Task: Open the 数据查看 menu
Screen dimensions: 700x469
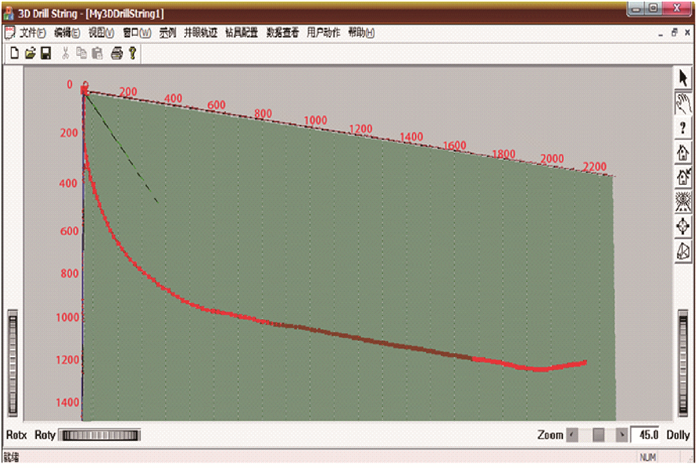Action: tap(282, 33)
